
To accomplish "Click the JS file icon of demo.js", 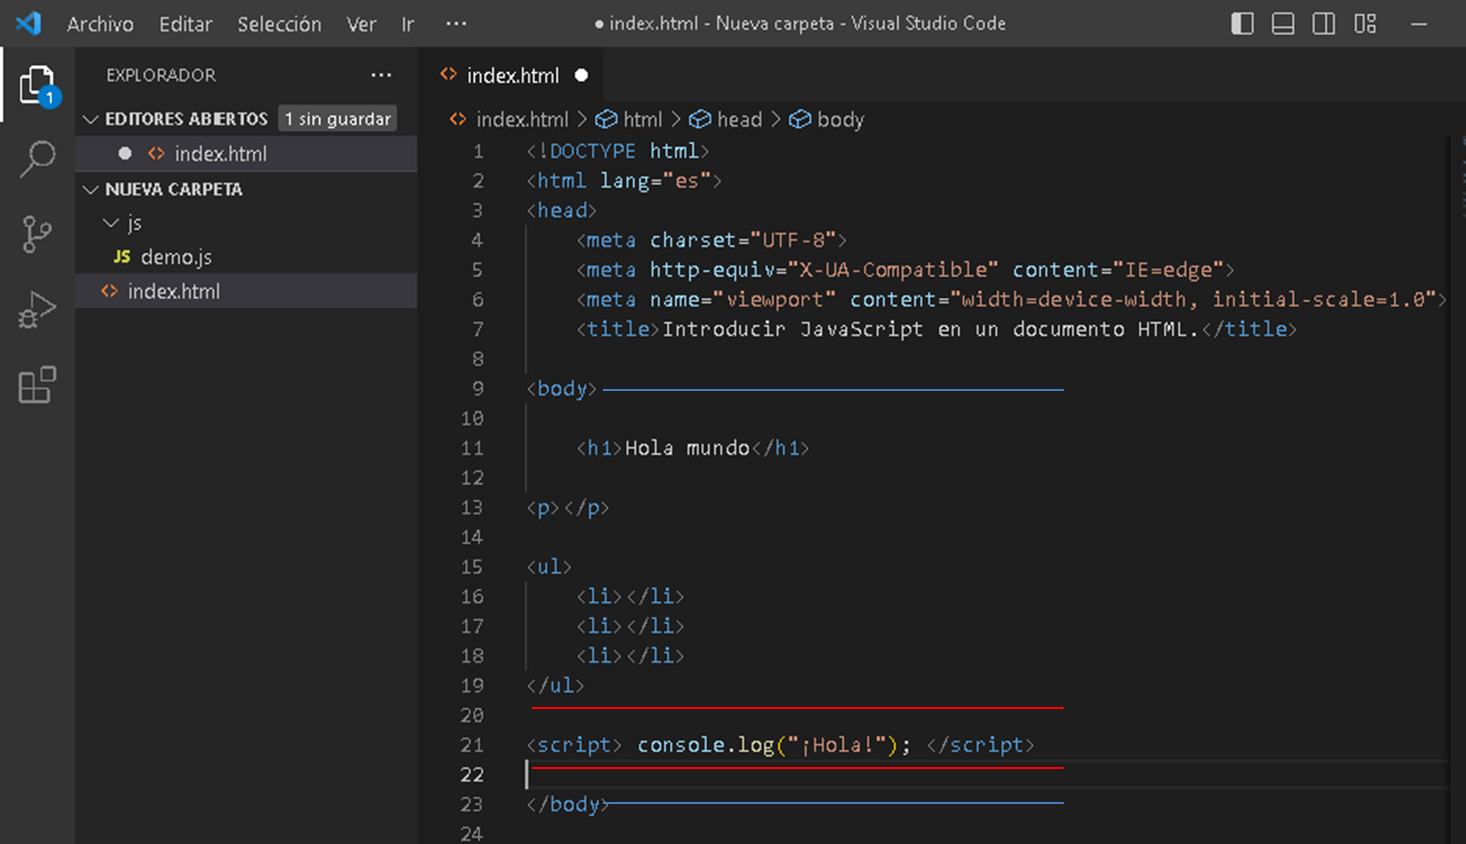I will (122, 257).
